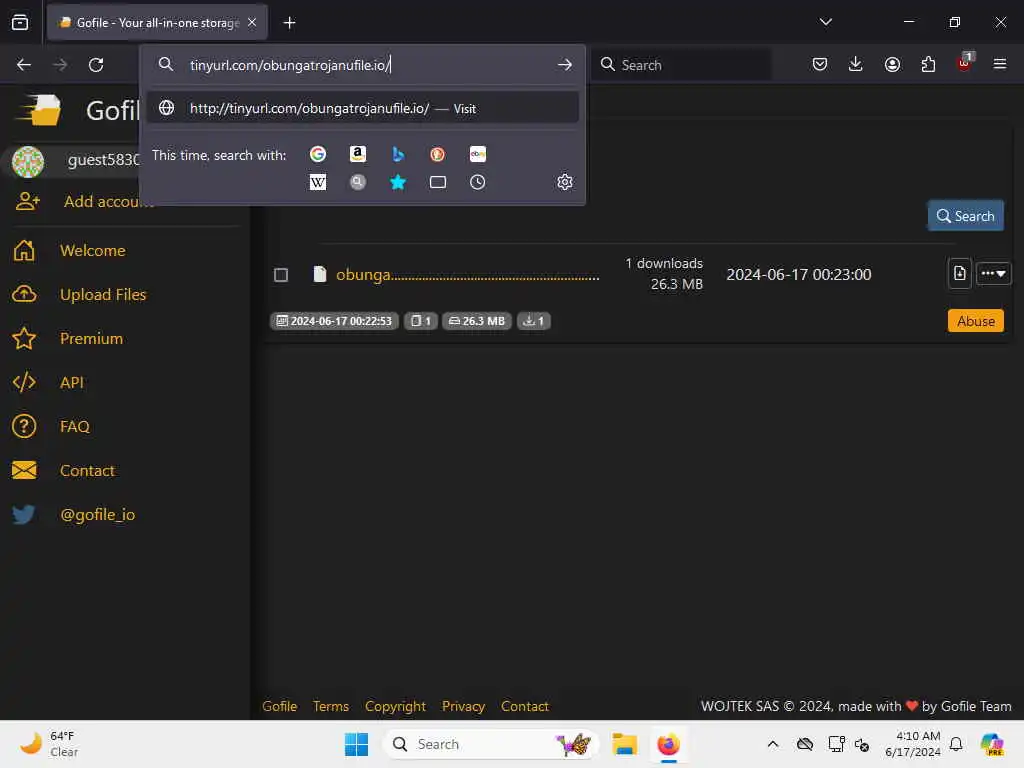1024x768 pixels.
Task: Click the download file icon for obunga
Action: coord(959,273)
